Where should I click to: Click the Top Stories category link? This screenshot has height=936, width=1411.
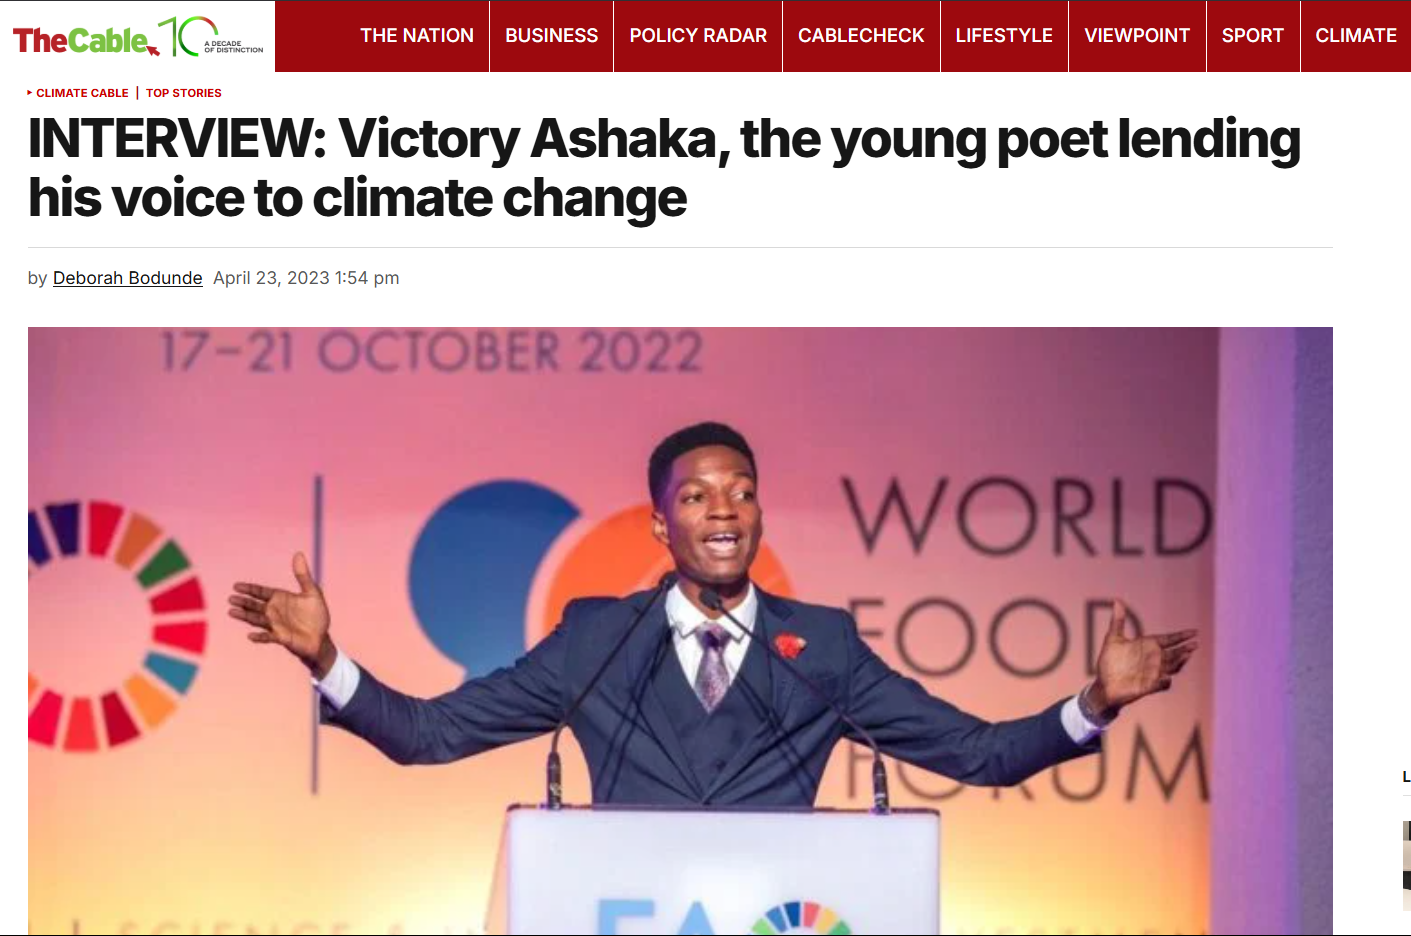184,93
